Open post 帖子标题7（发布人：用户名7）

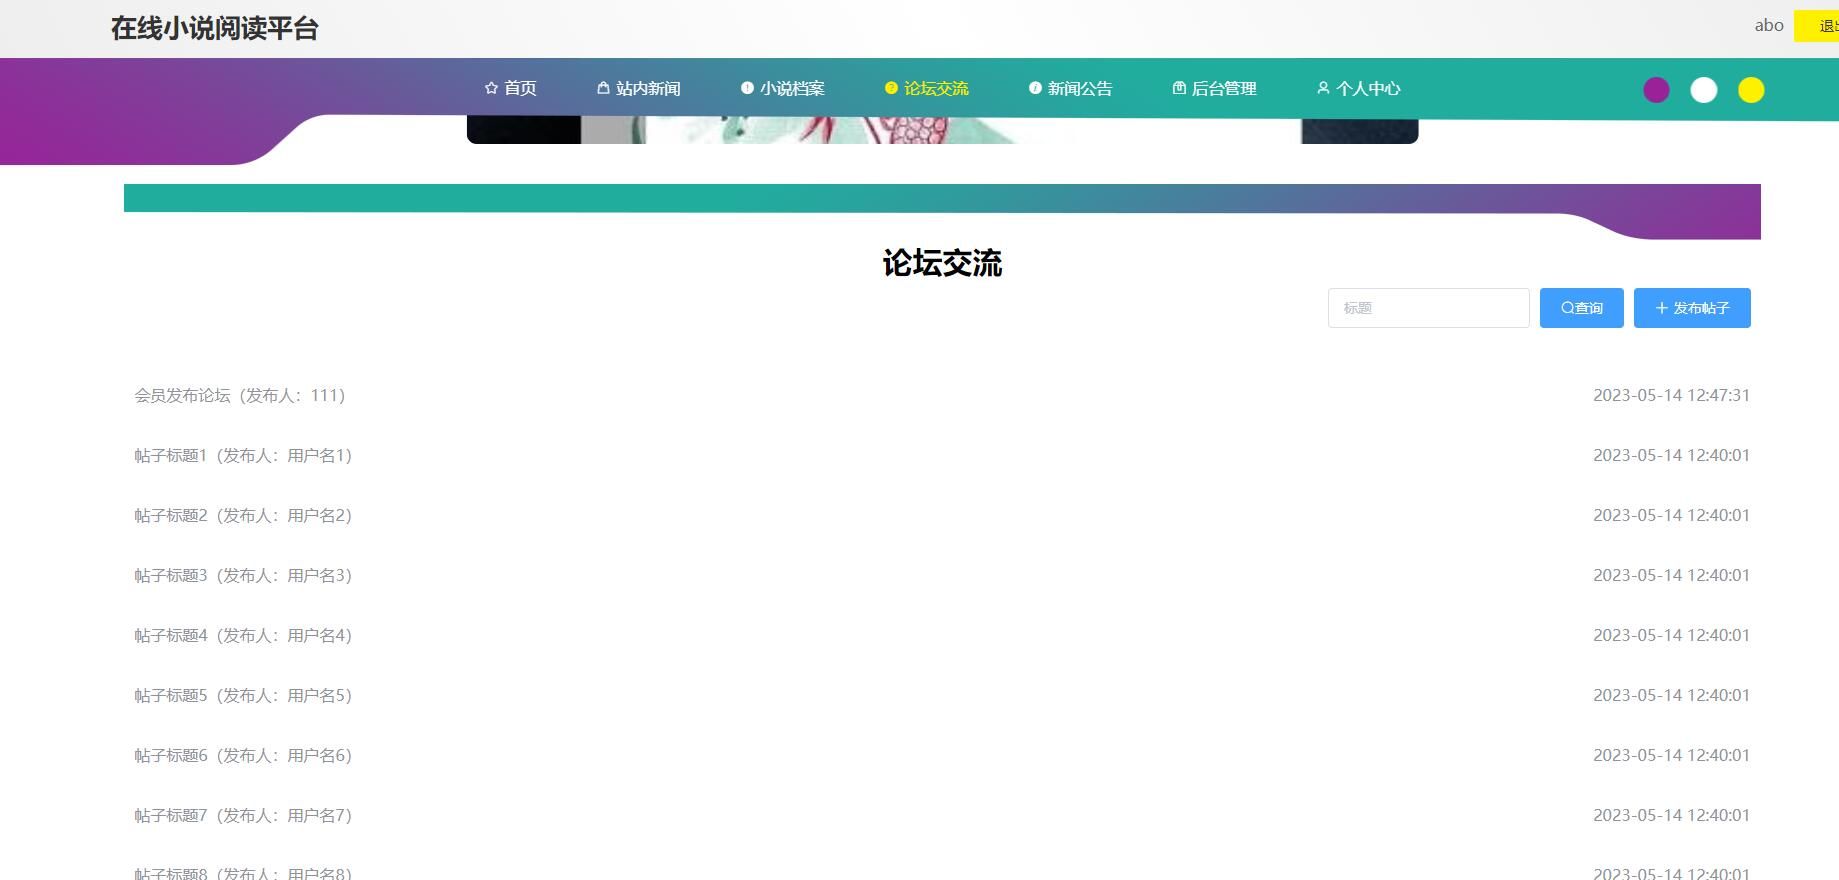(243, 815)
